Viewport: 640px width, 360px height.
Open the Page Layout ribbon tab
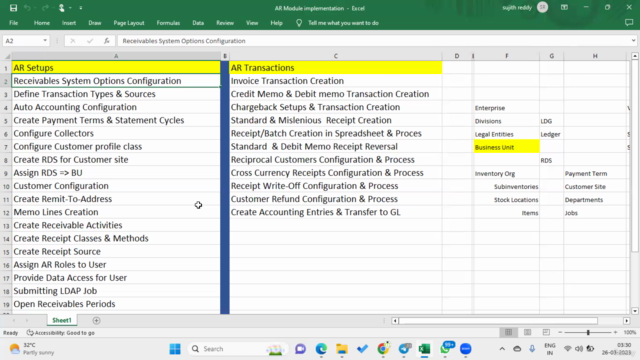[x=129, y=23]
